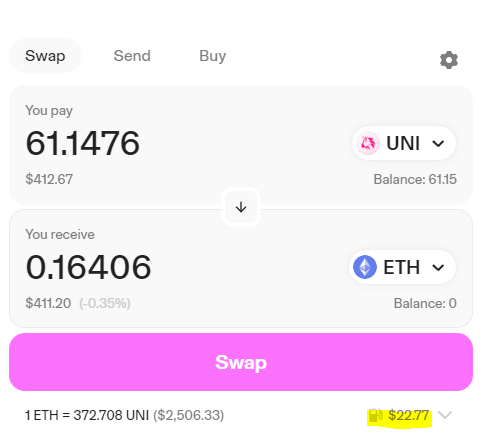Open swap settings gear icon
The height and width of the screenshot is (440, 485).
click(449, 60)
